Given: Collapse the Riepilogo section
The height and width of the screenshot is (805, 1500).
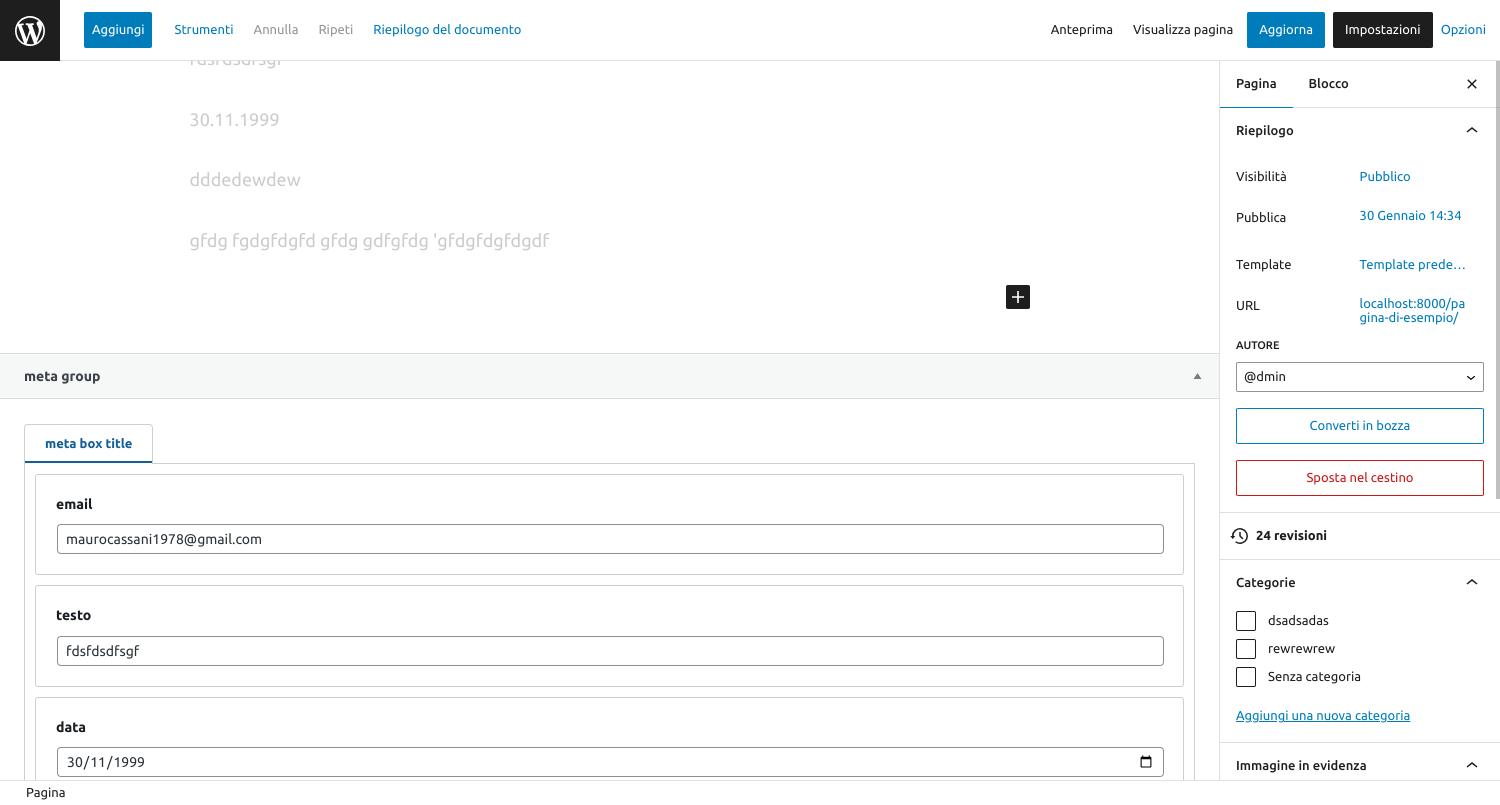Looking at the screenshot, I should (1472, 130).
